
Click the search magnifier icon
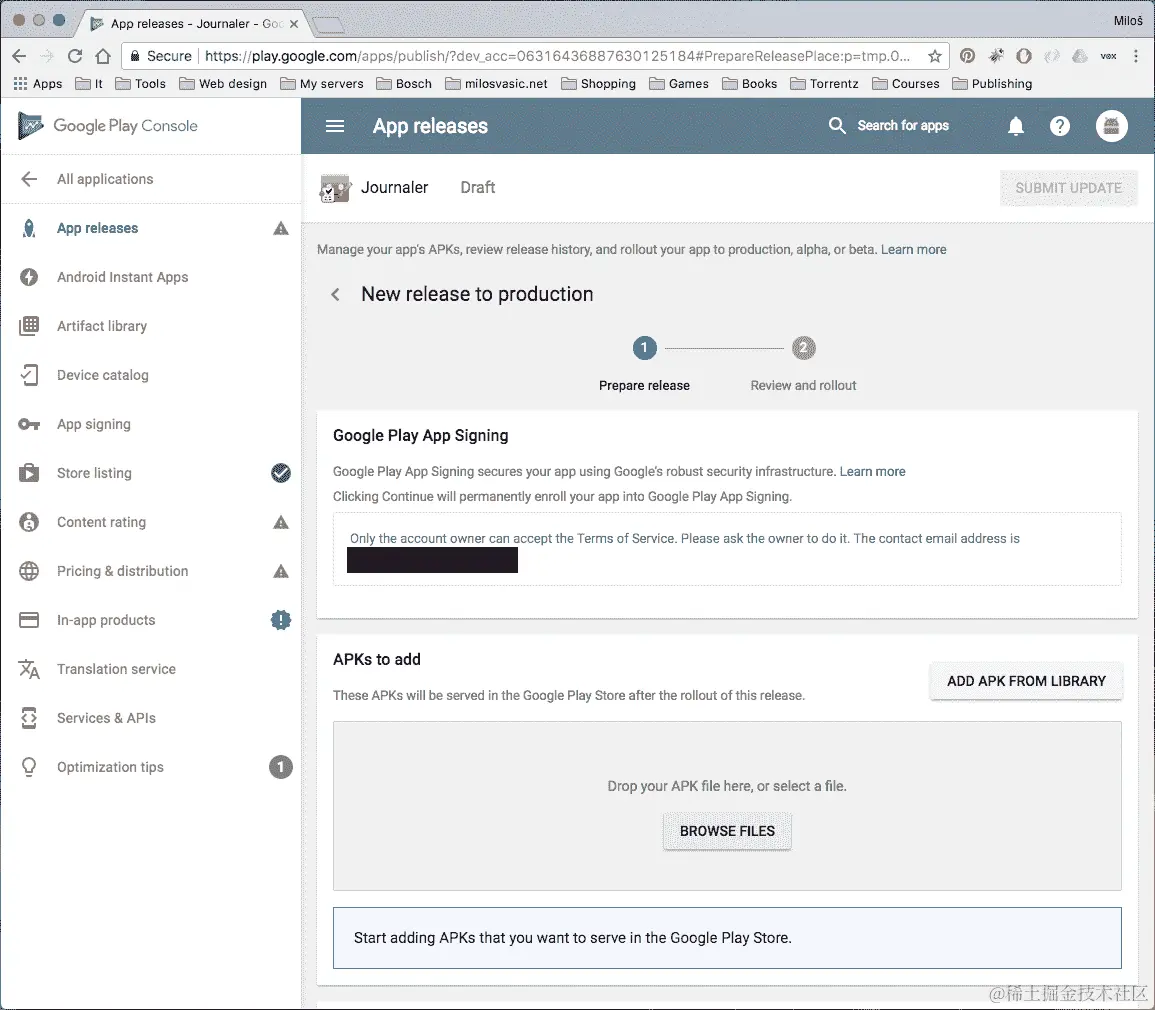pos(837,125)
